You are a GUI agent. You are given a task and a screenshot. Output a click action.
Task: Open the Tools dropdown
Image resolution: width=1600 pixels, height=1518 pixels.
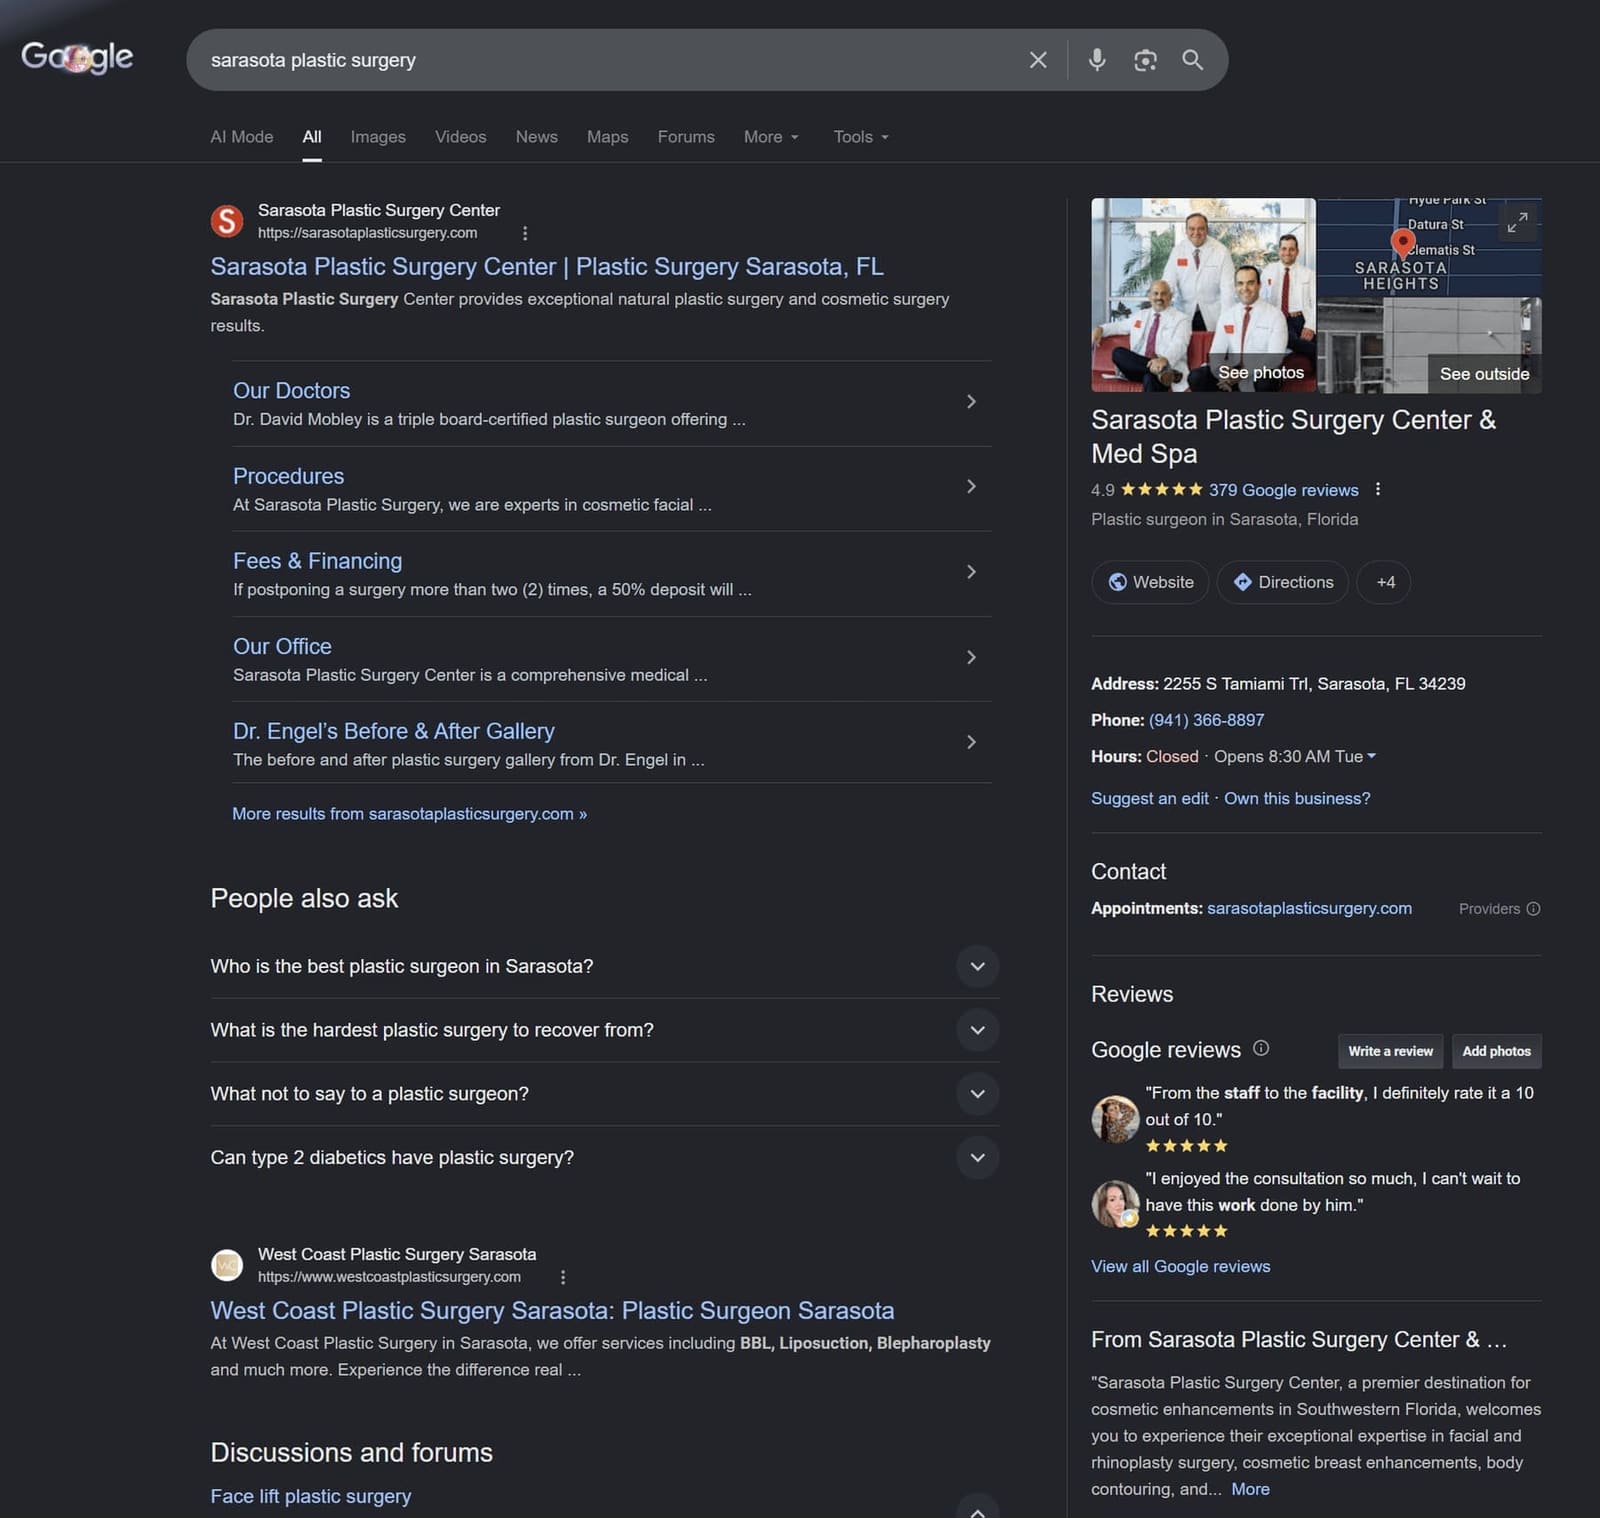click(x=861, y=137)
